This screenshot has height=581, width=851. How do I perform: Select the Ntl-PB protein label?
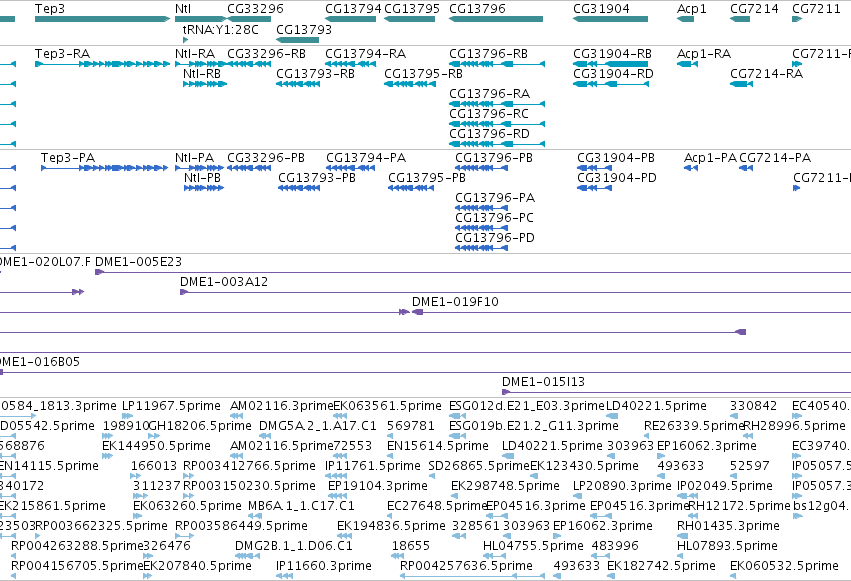[202, 178]
